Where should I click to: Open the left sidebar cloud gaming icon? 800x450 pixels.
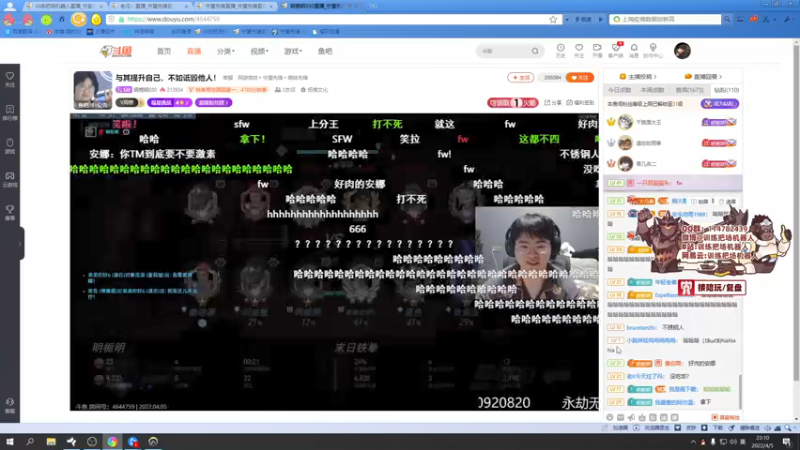[10, 179]
